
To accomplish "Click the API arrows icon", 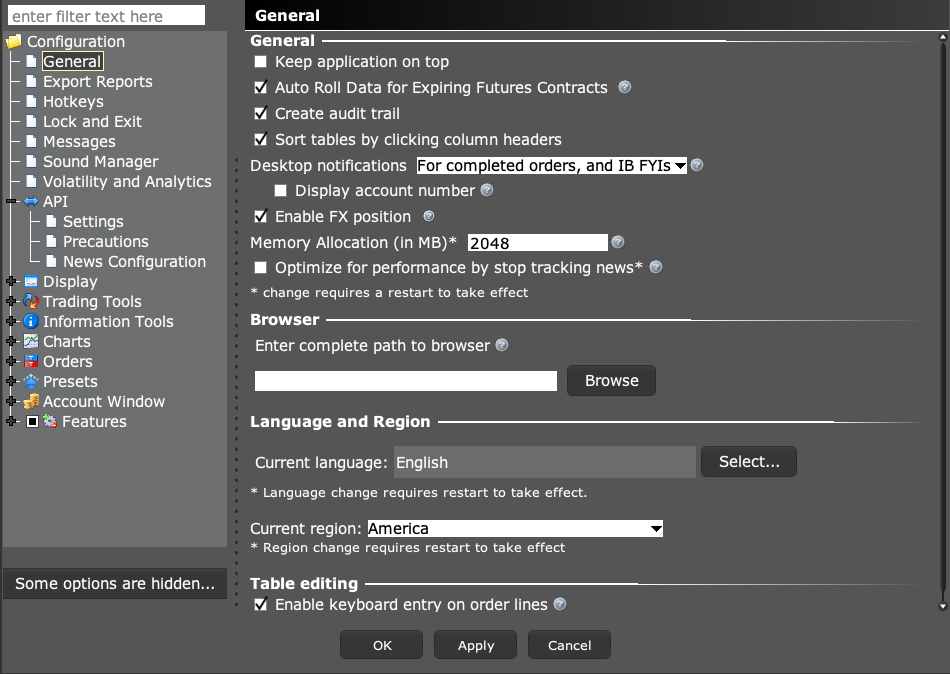I will (x=31, y=201).
